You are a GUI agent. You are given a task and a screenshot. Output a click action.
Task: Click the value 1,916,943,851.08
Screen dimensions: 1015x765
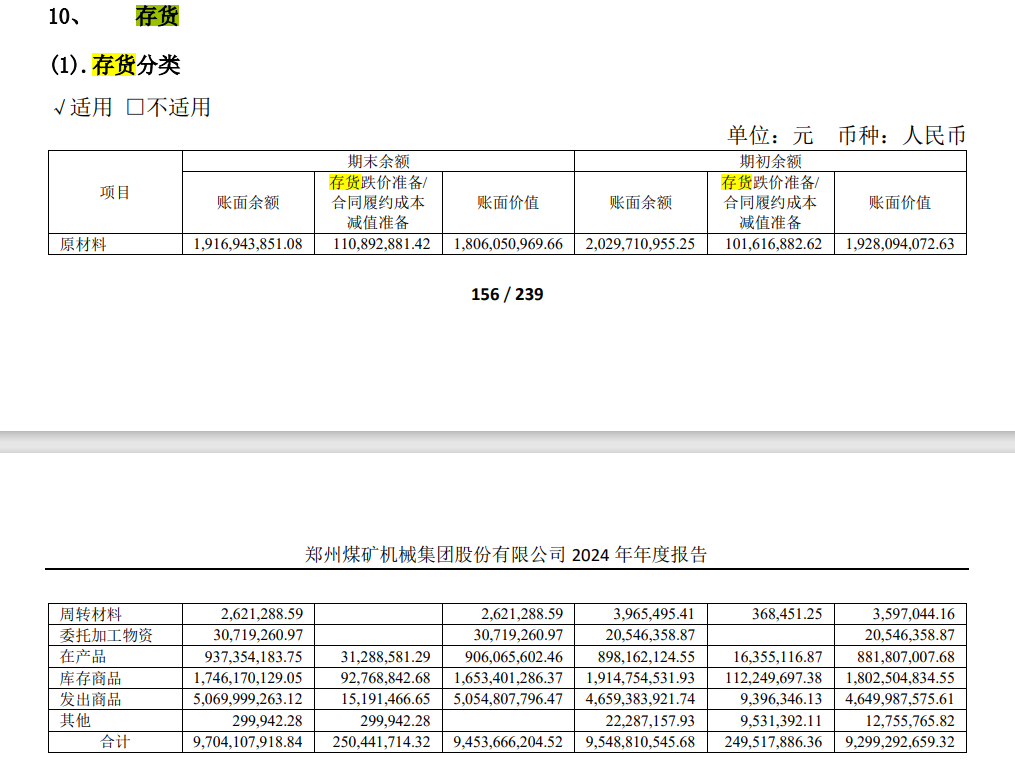(x=248, y=244)
